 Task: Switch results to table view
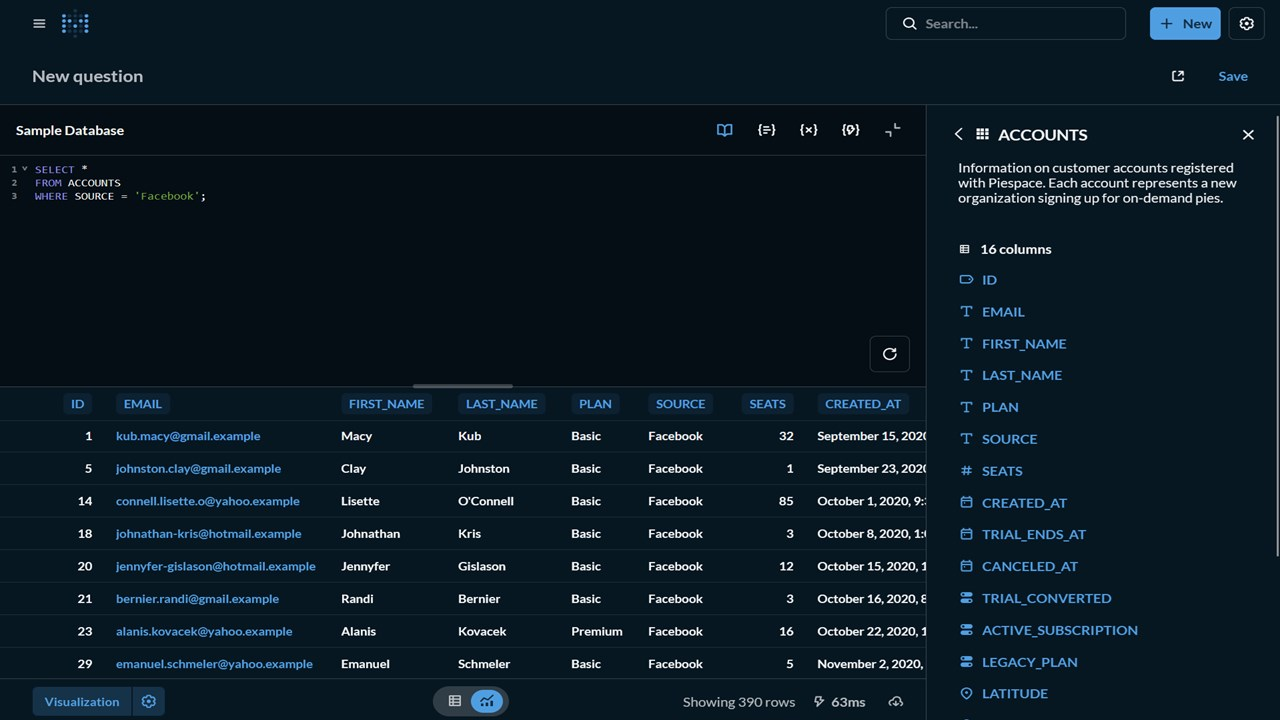click(455, 701)
